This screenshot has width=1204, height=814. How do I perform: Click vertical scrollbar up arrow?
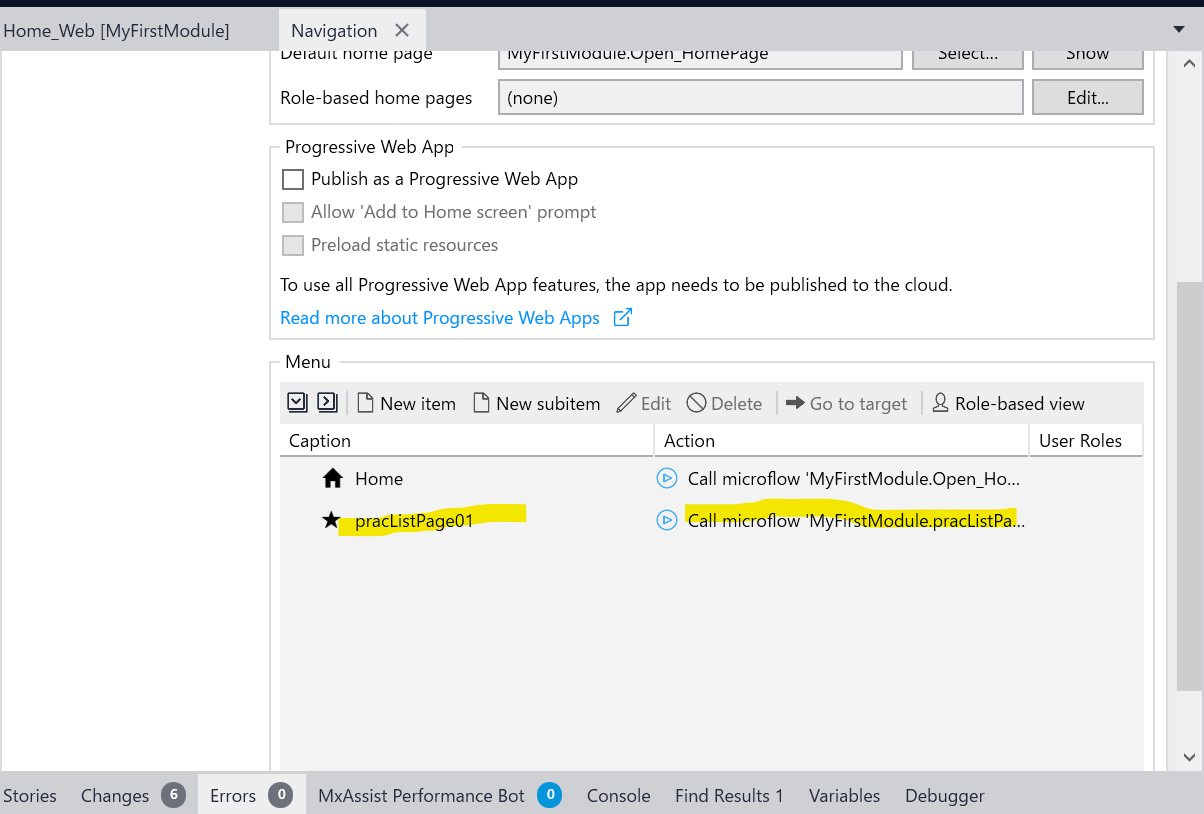click(1189, 63)
